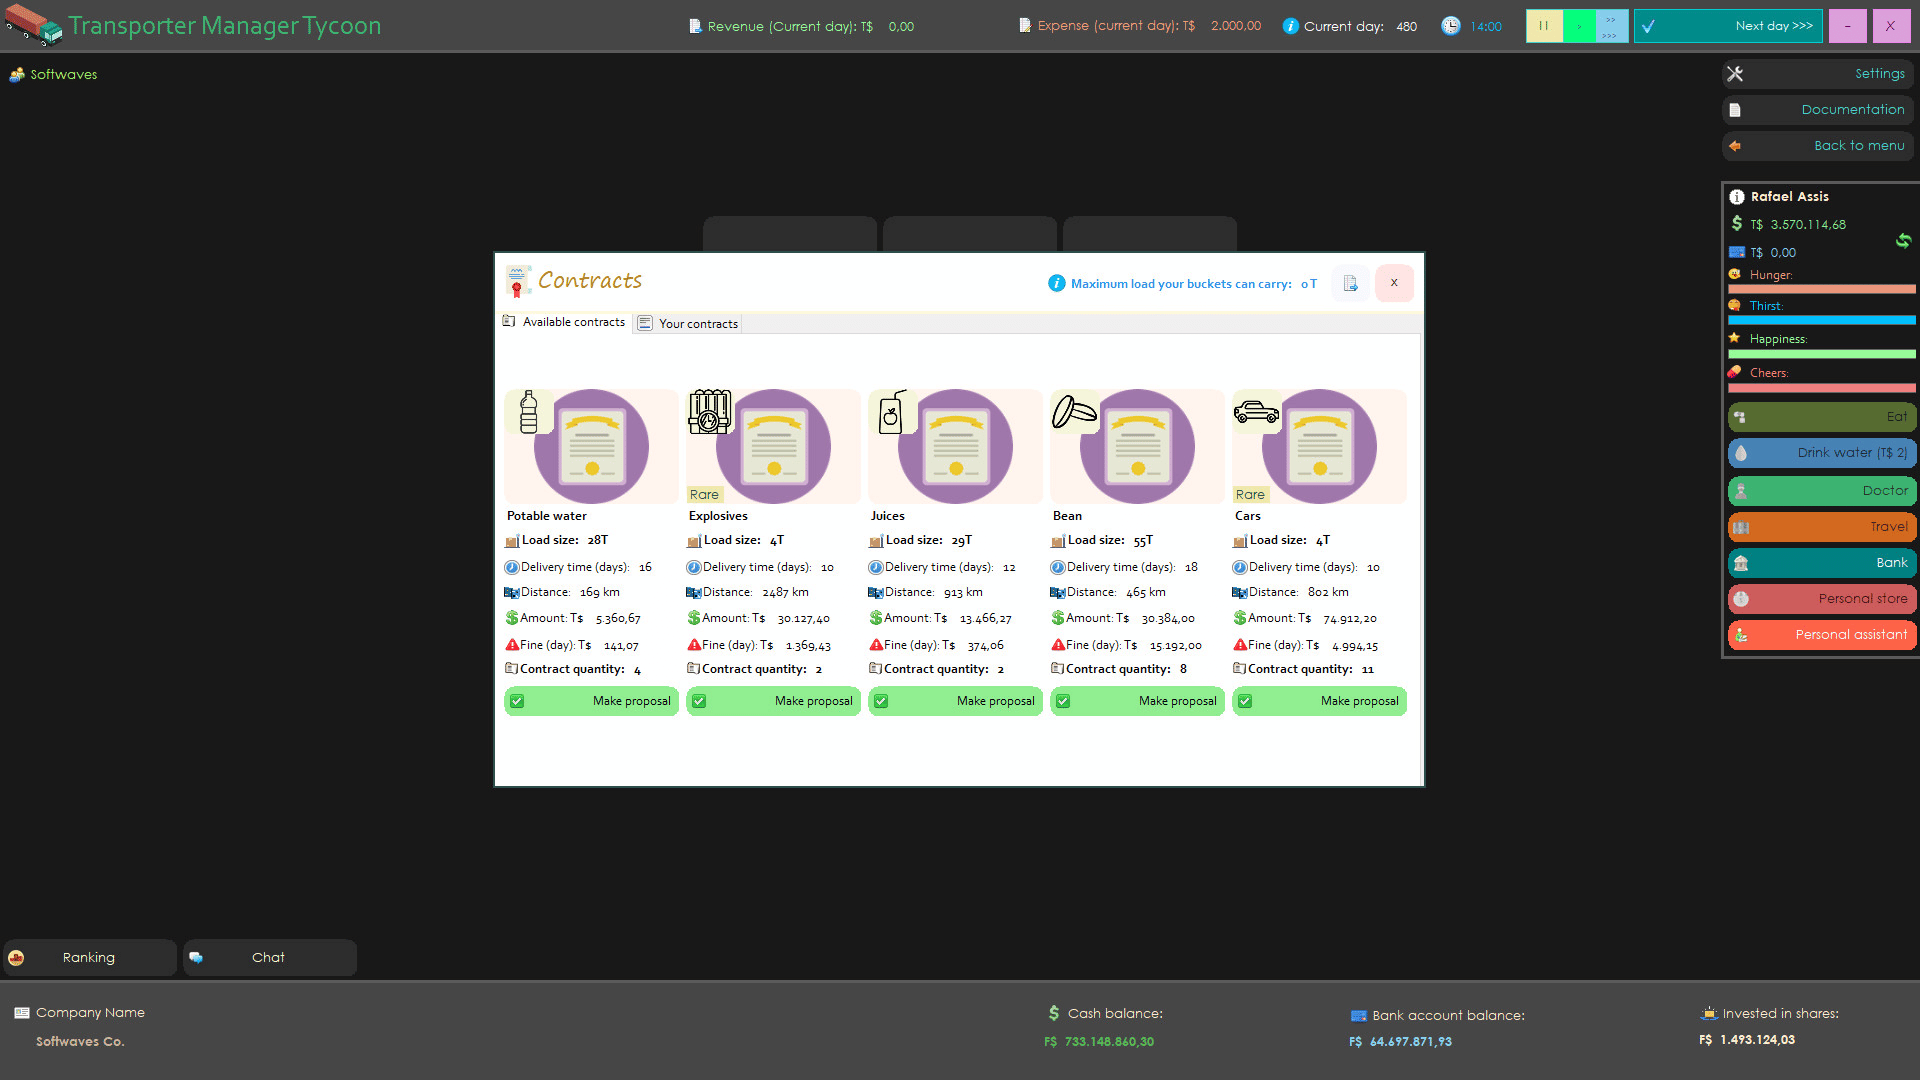
Task: Click the green refresh balance icon
Action: pyautogui.click(x=1903, y=241)
